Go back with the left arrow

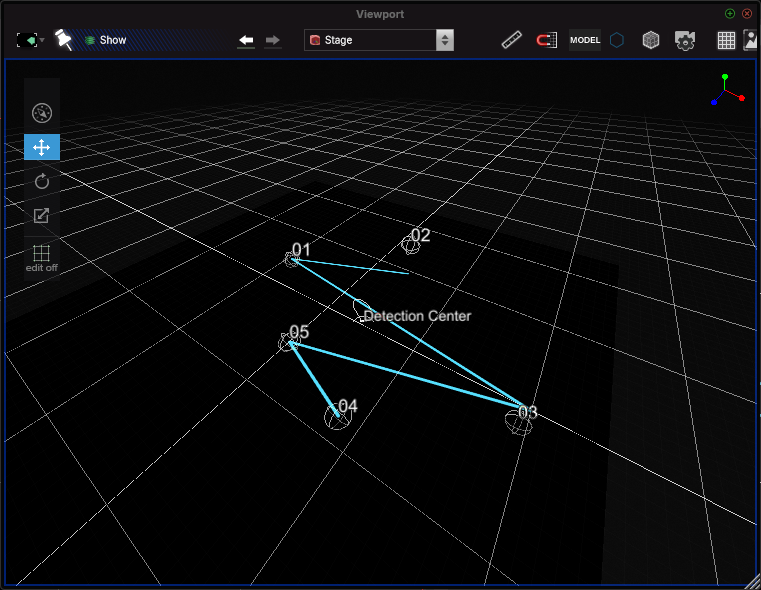[246, 40]
